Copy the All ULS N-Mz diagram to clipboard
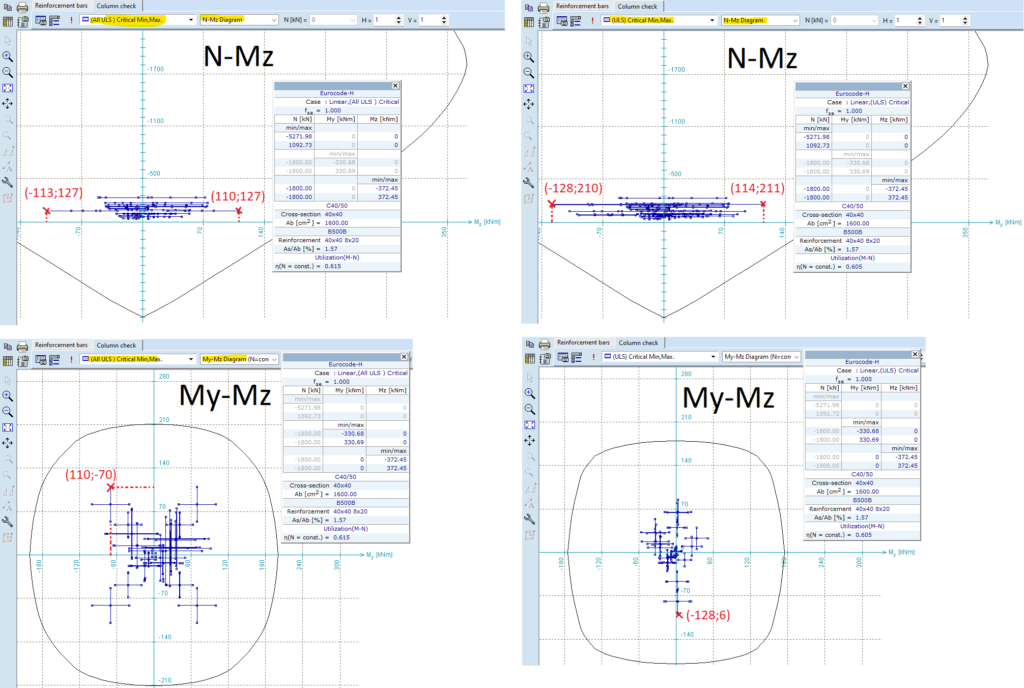Image resolution: width=1024 pixels, height=688 pixels. 7,7
